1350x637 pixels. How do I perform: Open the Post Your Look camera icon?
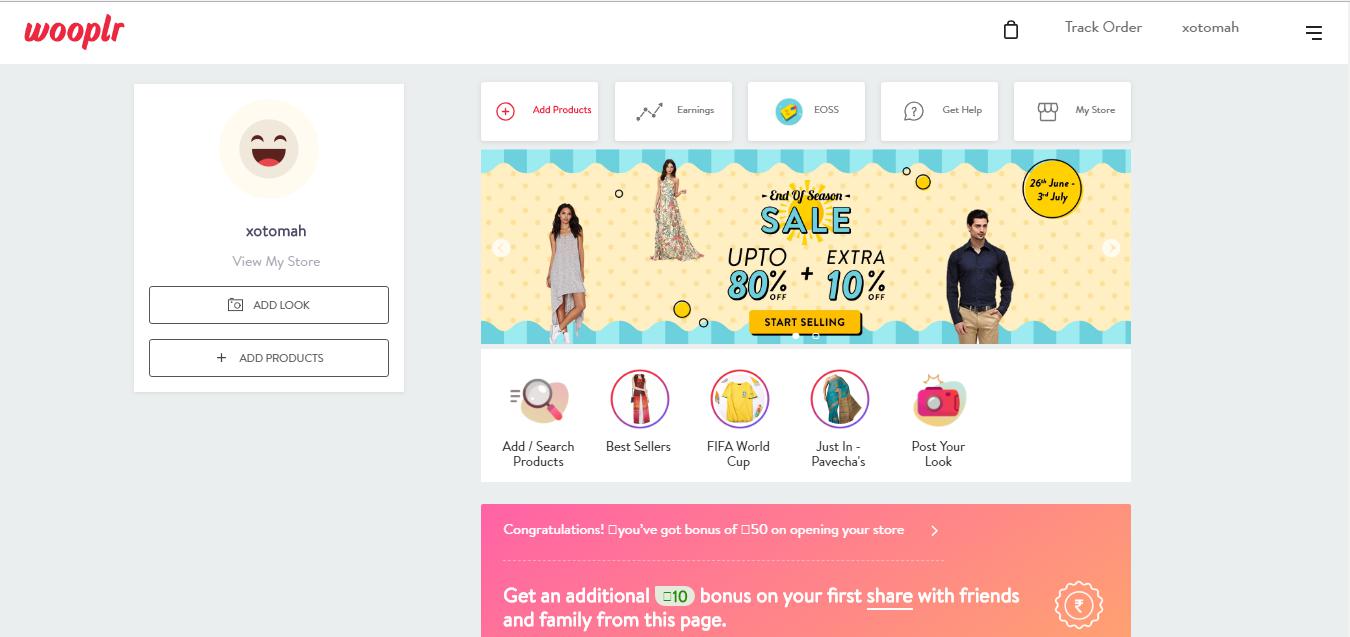[939, 400]
